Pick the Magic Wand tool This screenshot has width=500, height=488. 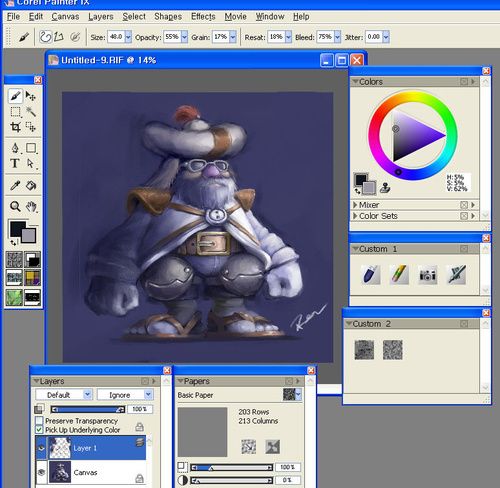[31, 112]
